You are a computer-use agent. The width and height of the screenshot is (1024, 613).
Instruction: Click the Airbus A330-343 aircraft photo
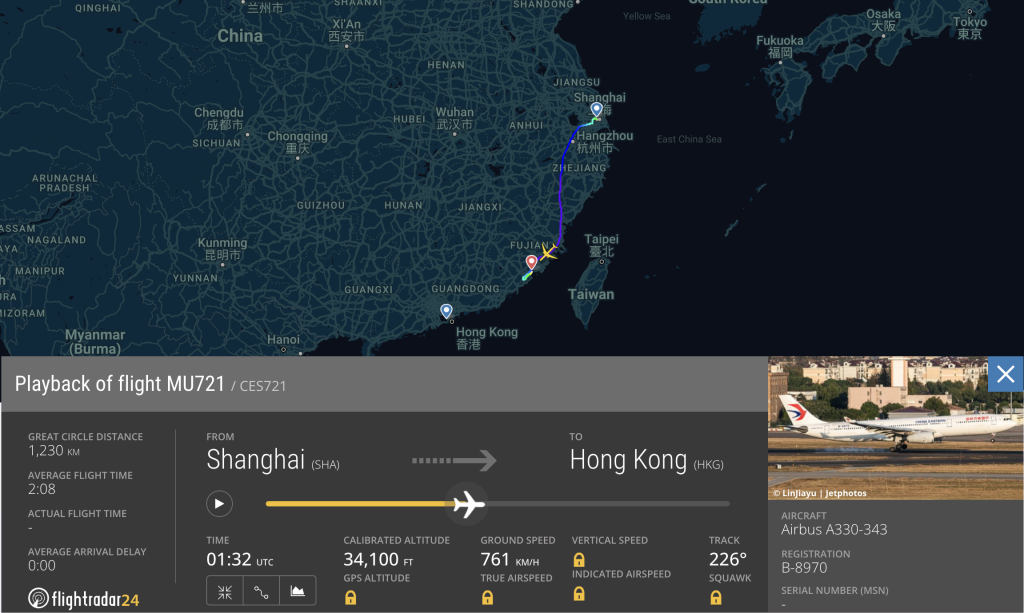[x=890, y=425]
